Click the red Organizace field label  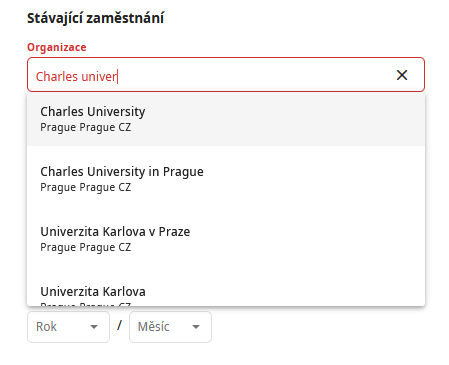[57, 47]
